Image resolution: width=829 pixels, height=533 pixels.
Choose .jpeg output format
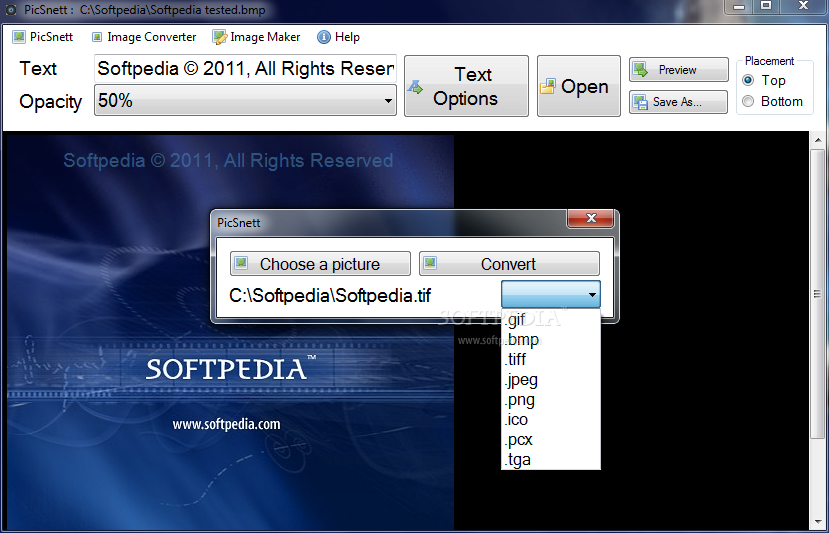coord(551,380)
